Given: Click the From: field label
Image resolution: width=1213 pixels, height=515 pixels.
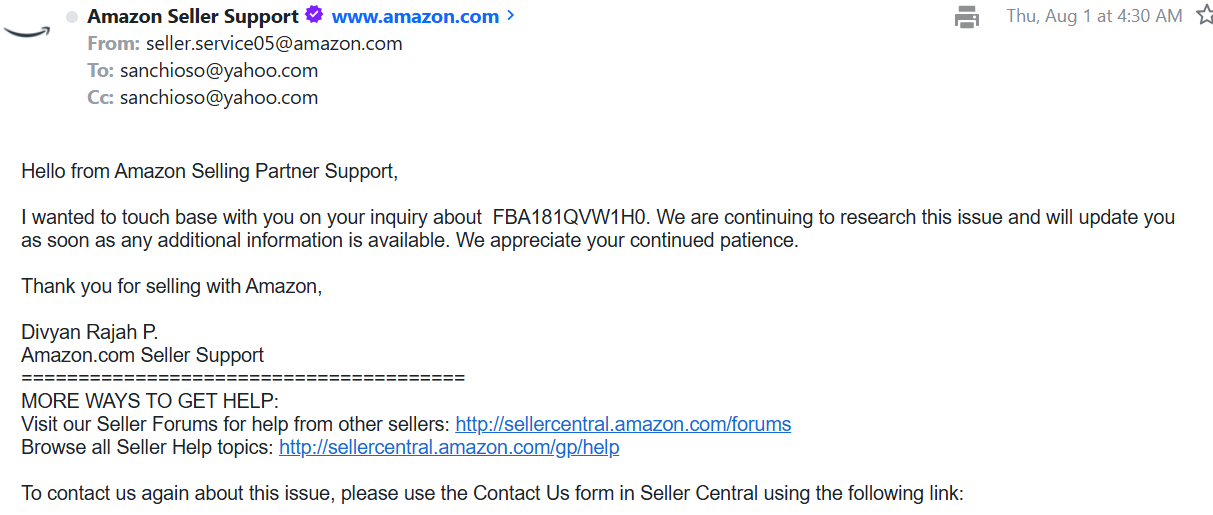Looking at the screenshot, I should click(114, 44).
